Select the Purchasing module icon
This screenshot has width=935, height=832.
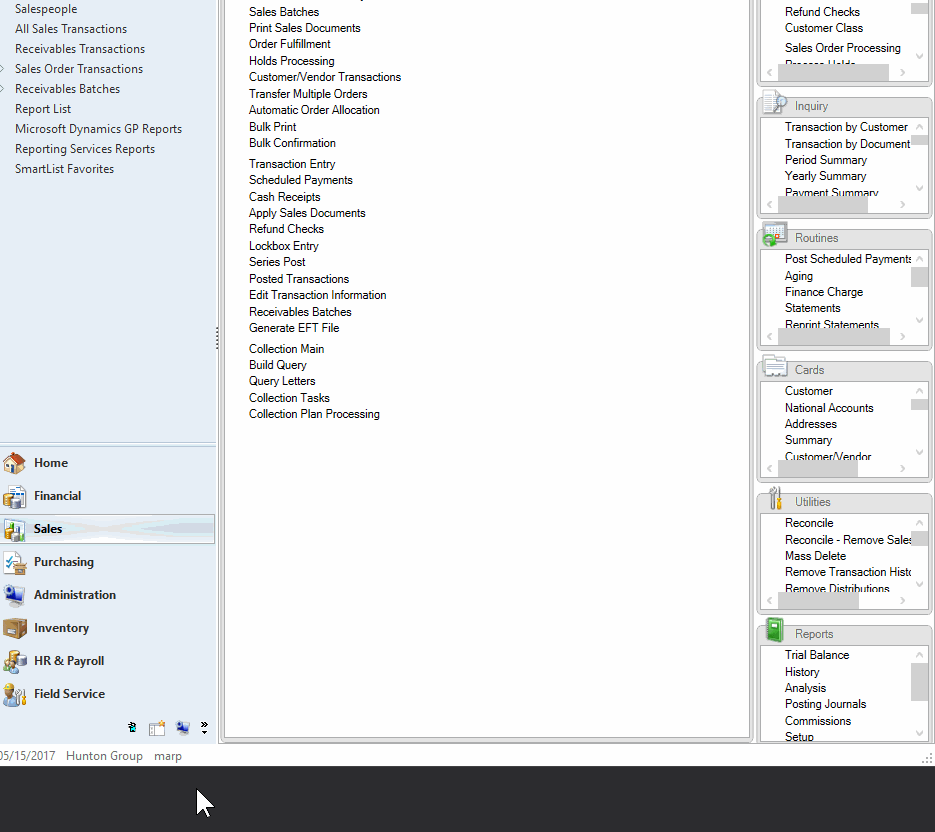pos(14,562)
